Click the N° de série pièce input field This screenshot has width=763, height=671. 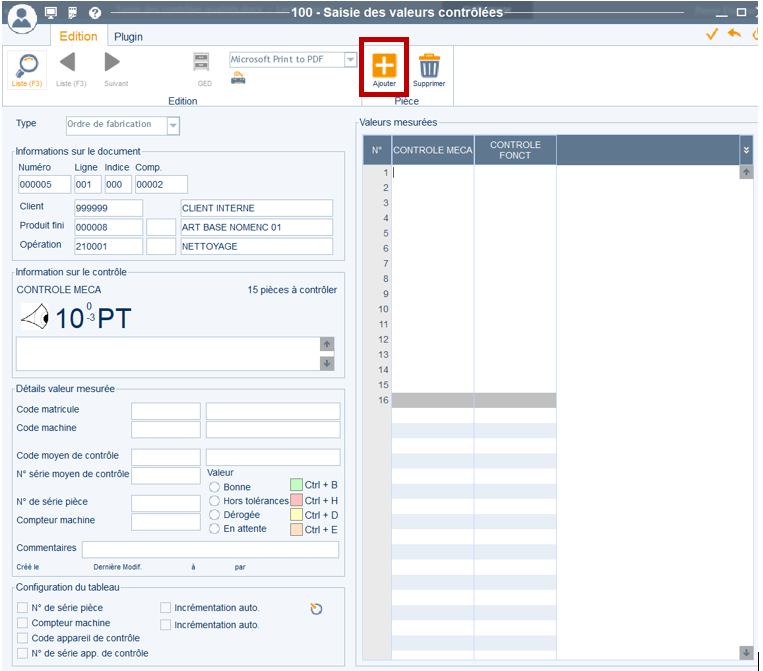pos(166,503)
